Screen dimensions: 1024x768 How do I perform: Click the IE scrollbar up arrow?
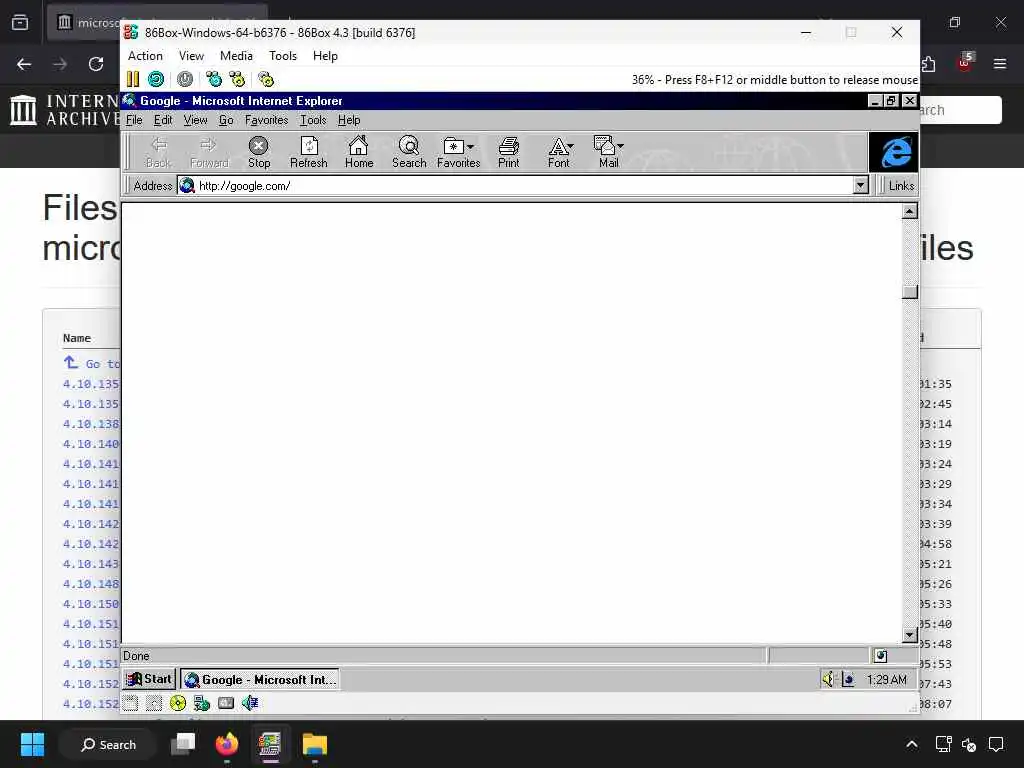[910, 211]
